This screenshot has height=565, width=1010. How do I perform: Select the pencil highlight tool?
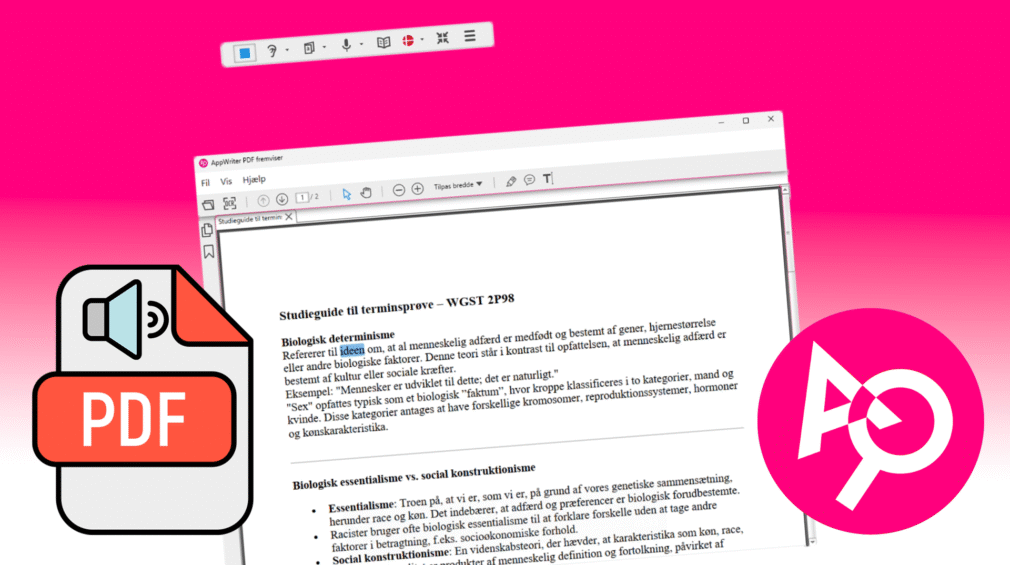[511, 181]
